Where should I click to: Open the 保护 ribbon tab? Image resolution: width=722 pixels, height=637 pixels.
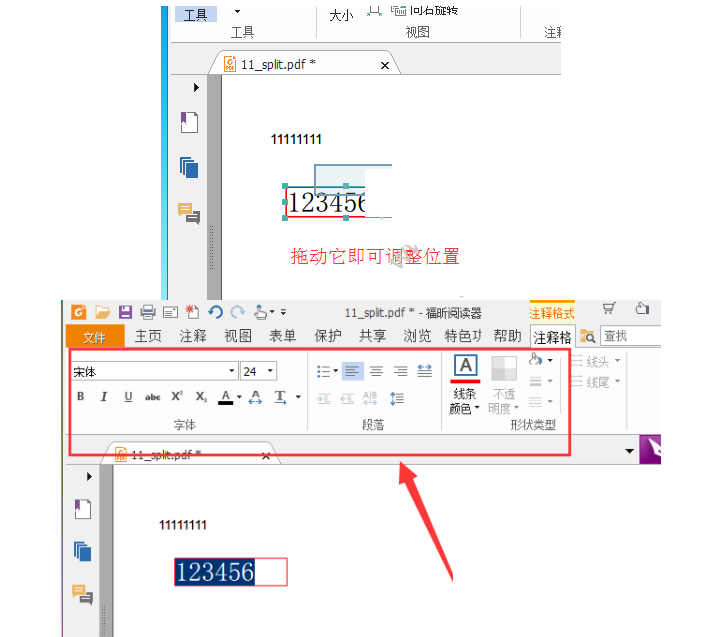[328, 336]
